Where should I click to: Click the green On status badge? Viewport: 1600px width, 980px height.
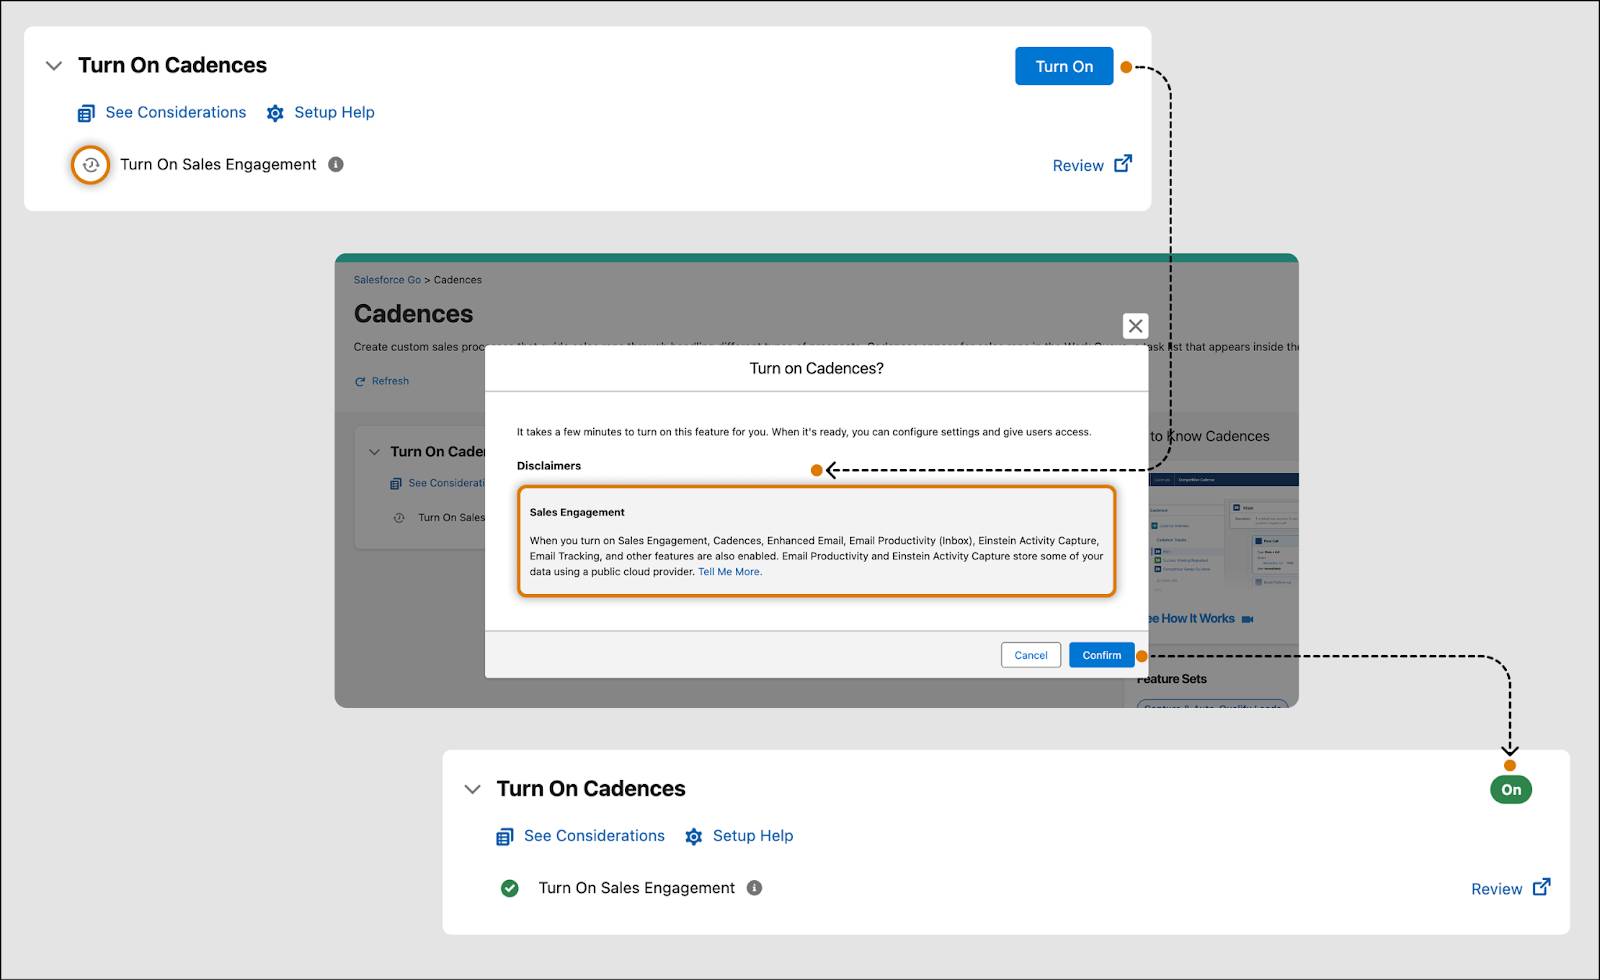[1511, 789]
